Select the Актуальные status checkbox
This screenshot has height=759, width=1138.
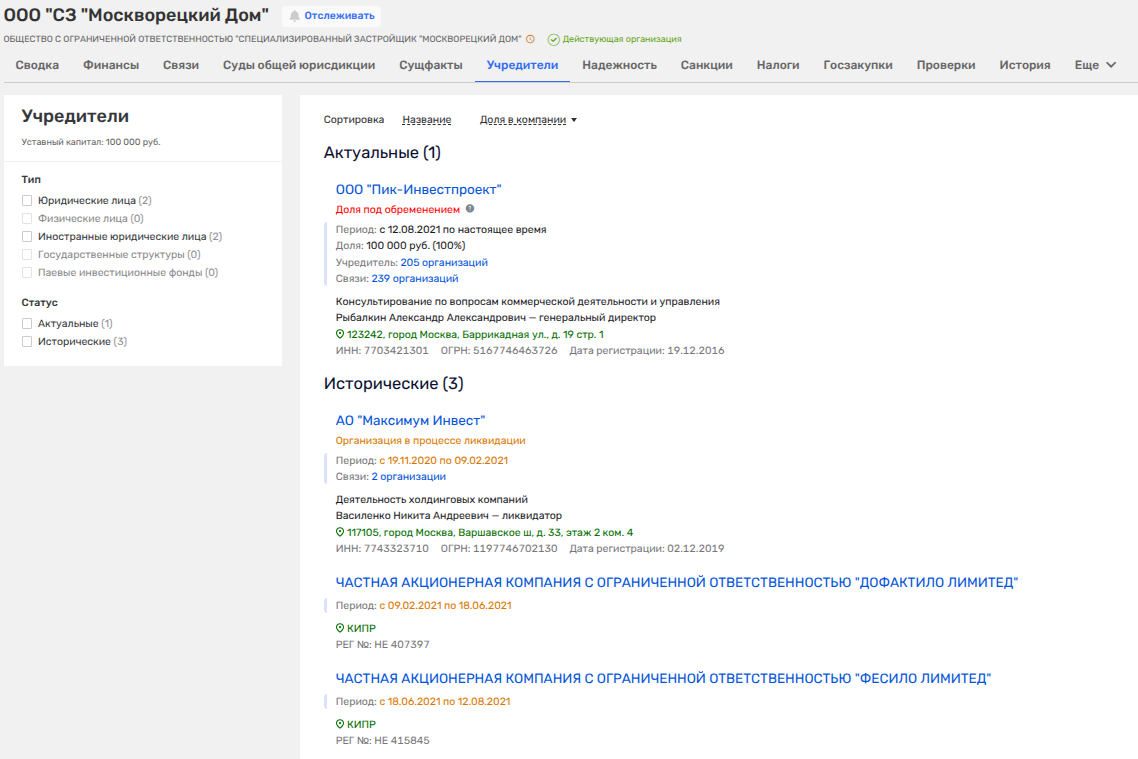pos(28,324)
